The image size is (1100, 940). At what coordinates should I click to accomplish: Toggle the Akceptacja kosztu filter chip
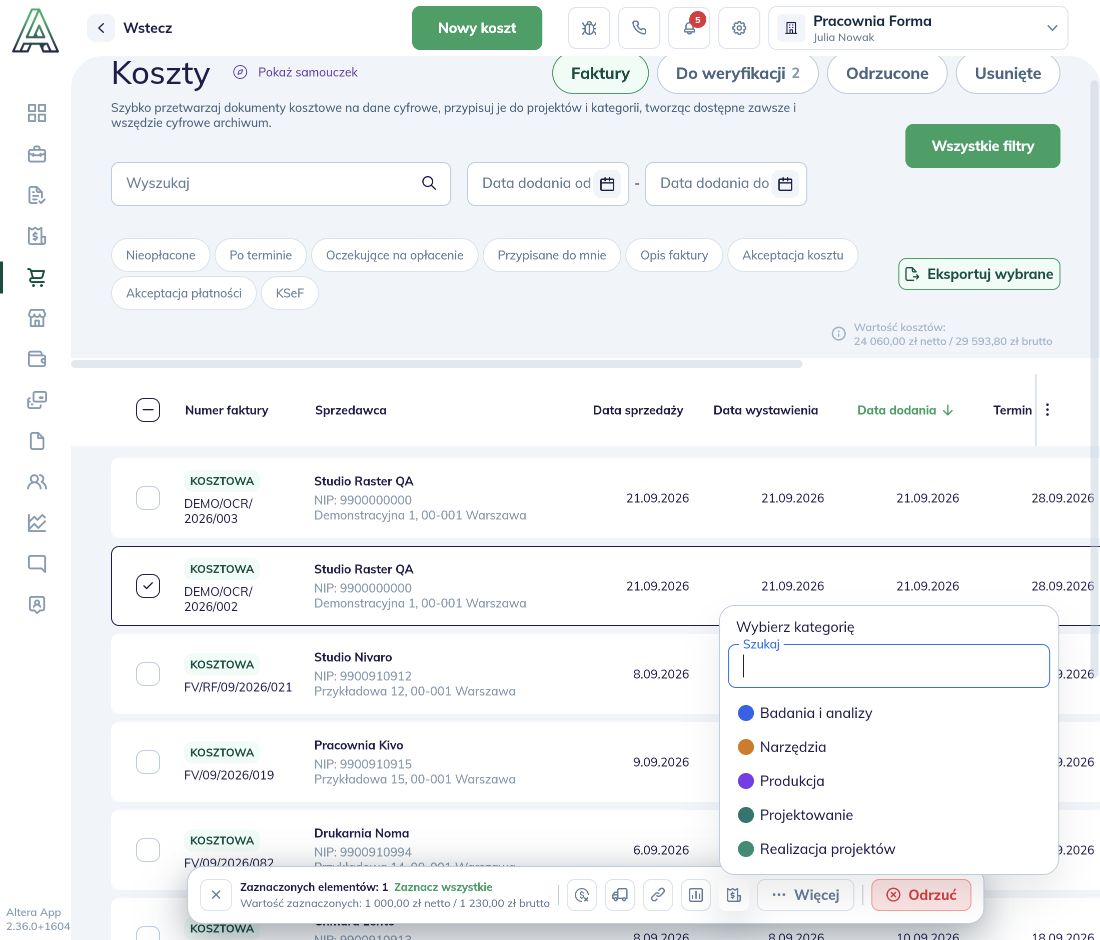(793, 255)
